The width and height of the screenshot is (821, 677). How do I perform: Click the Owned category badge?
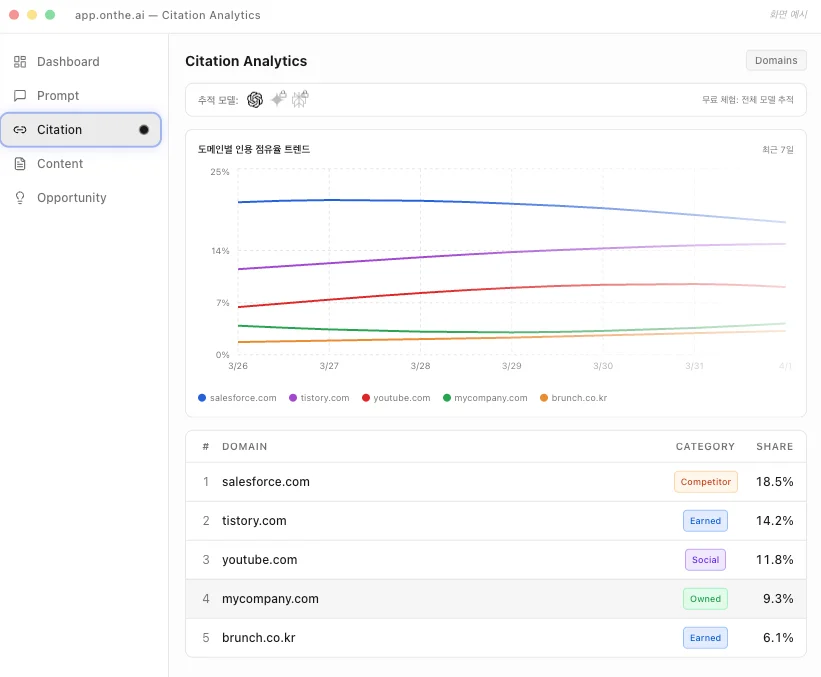coord(705,599)
